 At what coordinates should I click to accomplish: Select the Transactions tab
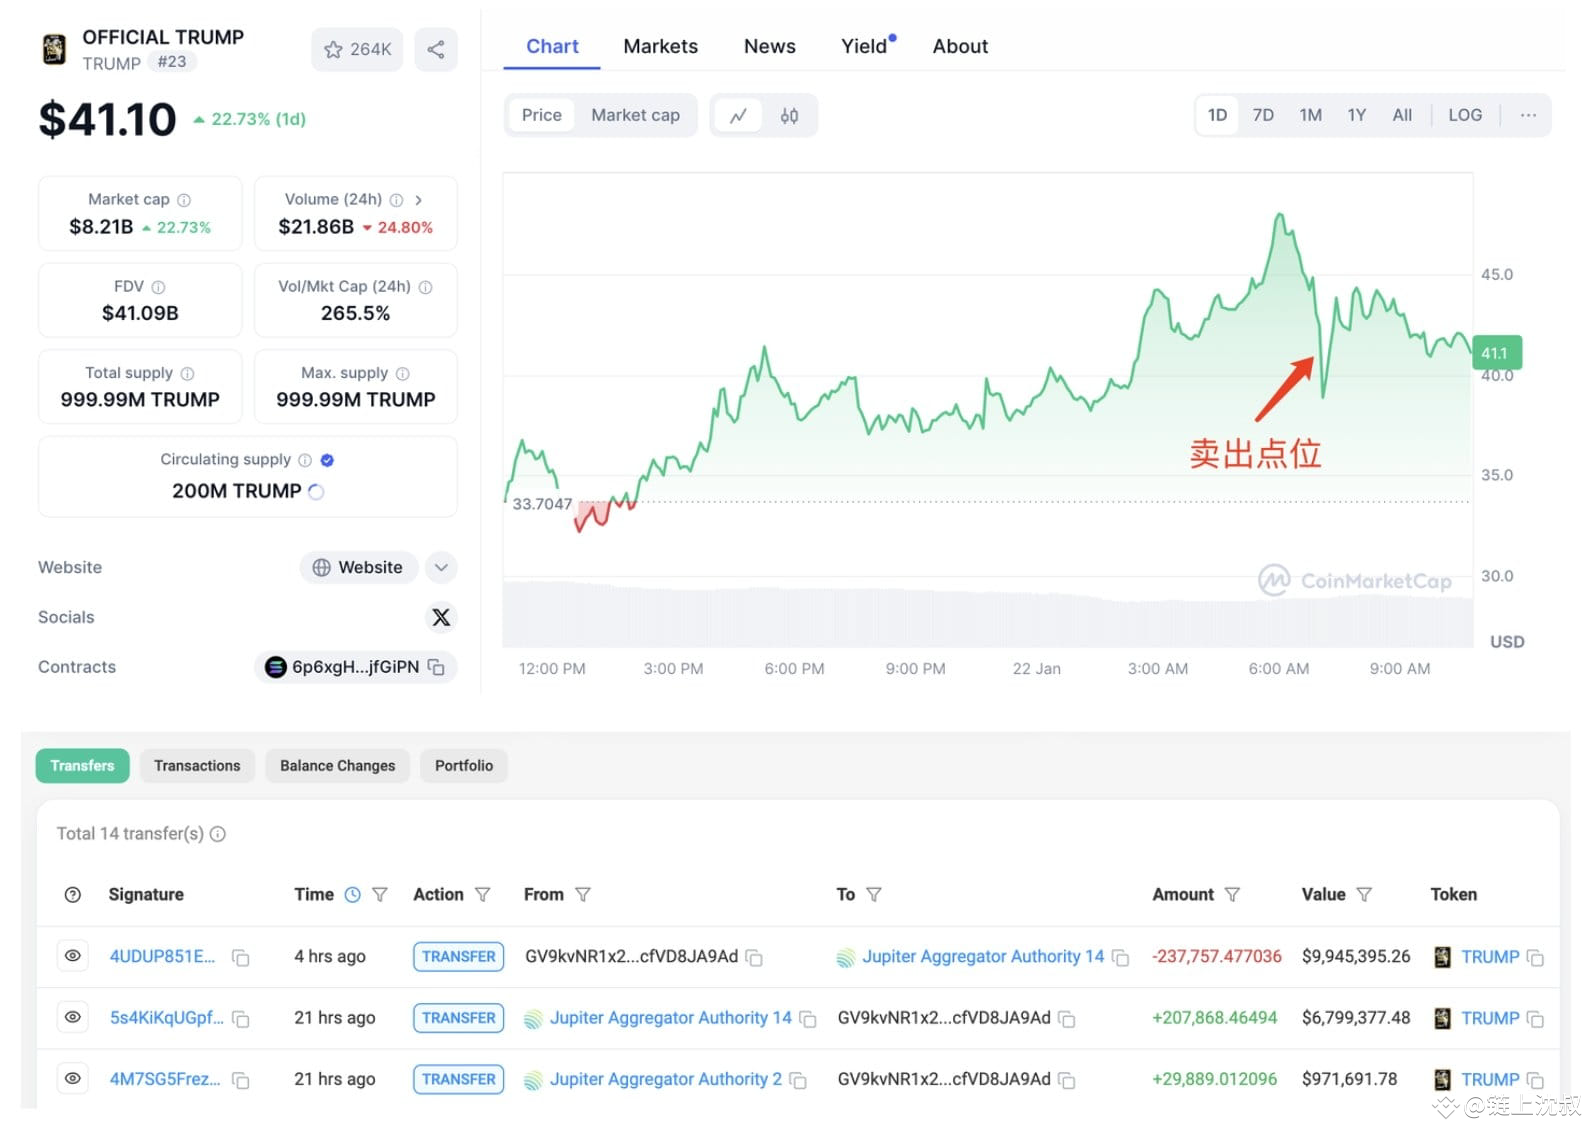pyautogui.click(x=197, y=766)
